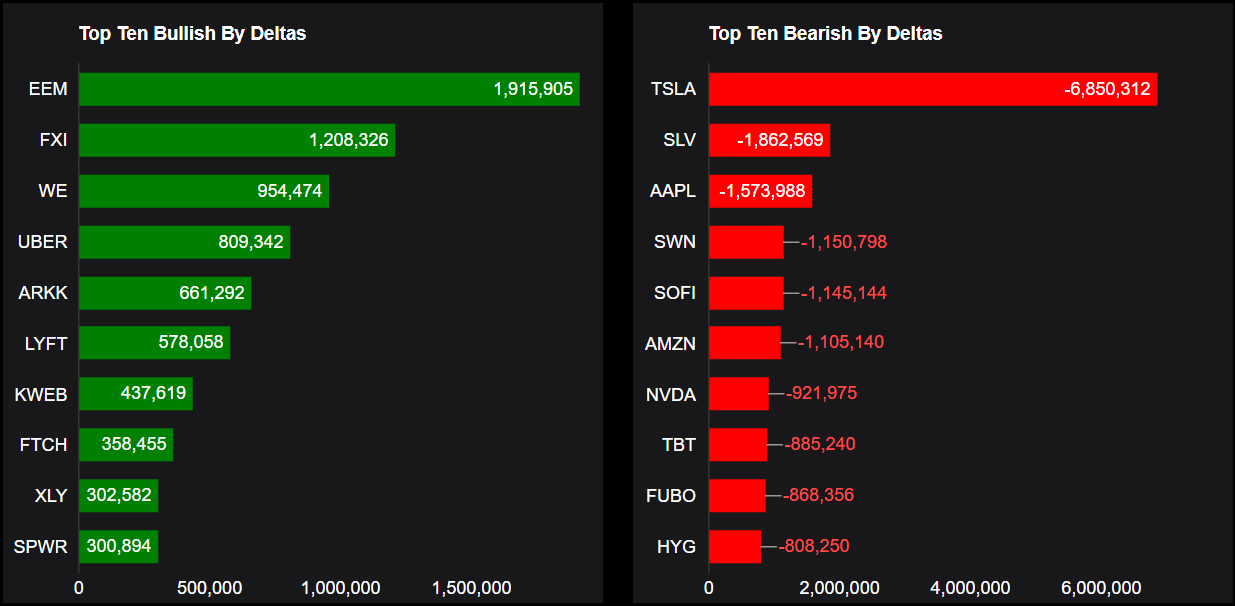
Task: Click the UBER ticker label
Action: 43,242
